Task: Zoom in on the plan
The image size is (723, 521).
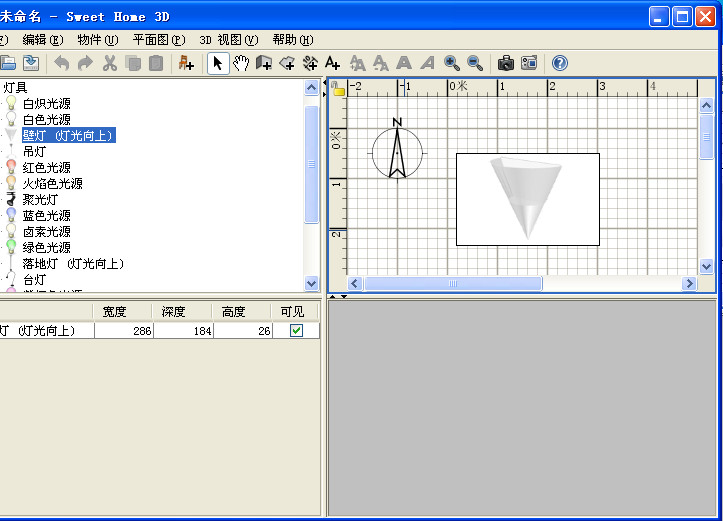Action: (x=452, y=63)
